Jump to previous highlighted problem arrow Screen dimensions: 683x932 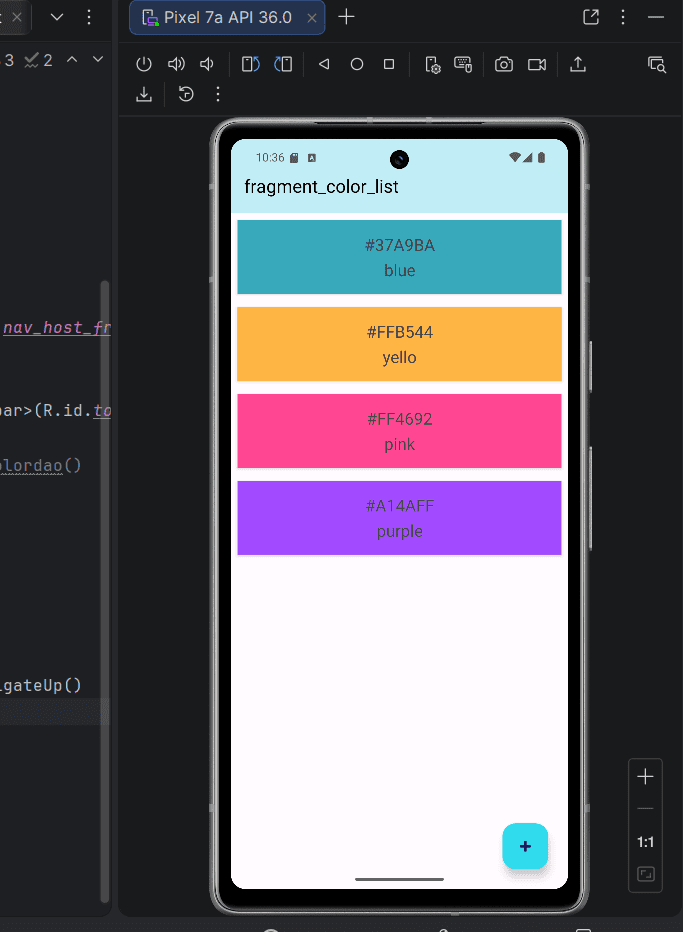pos(72,60)
